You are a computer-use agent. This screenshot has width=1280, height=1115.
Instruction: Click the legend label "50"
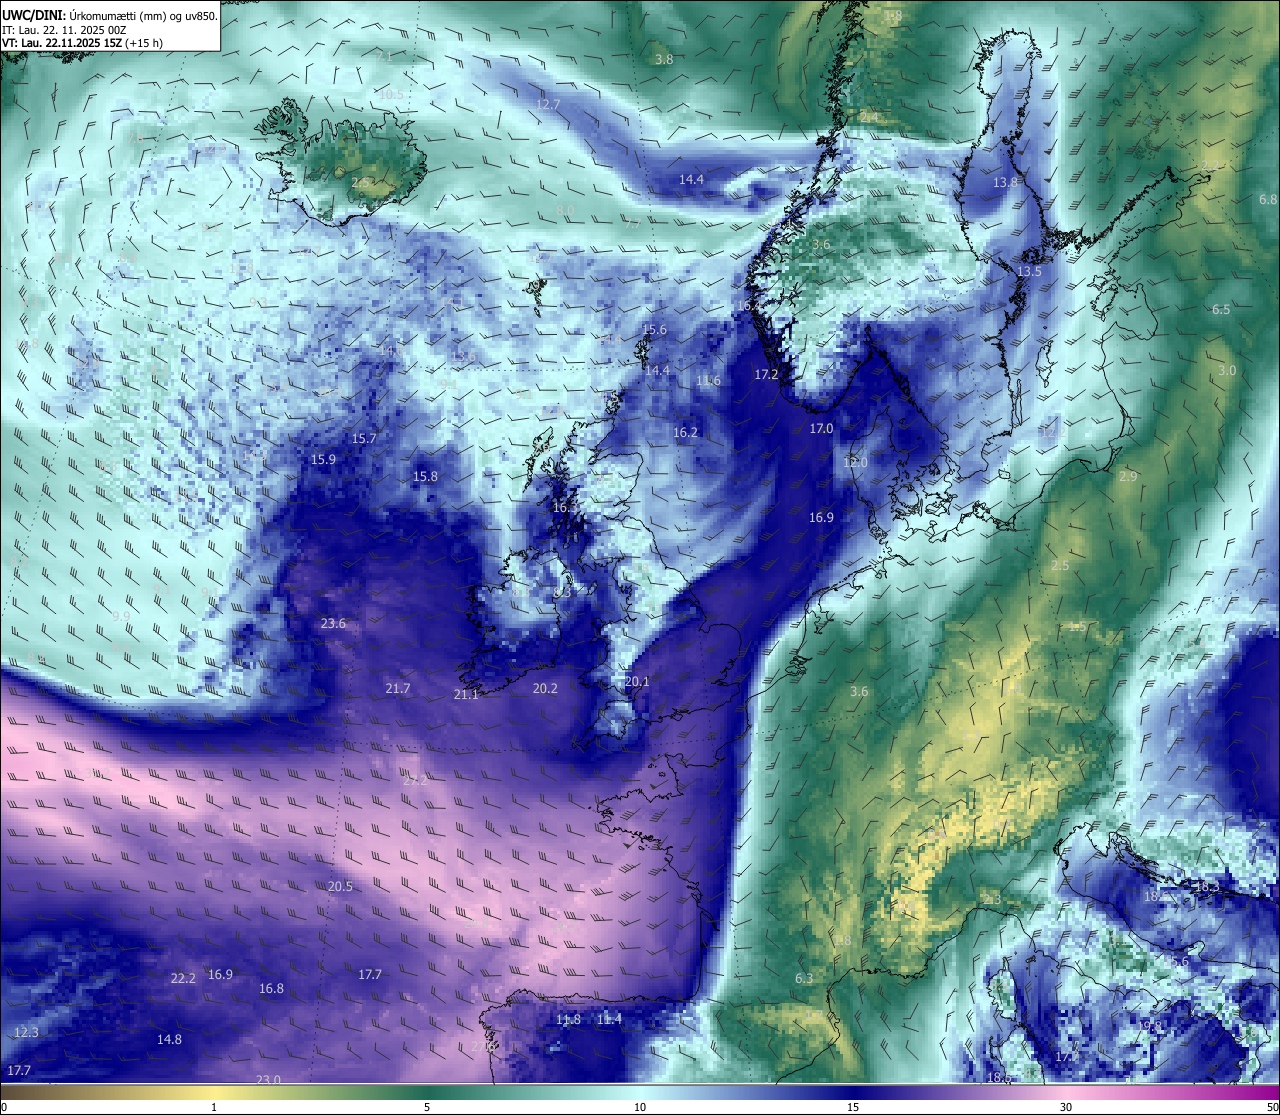pos(1272,1107)
